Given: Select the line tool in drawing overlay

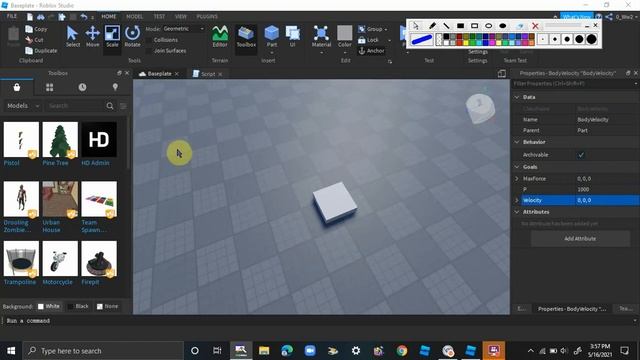Looking at the screenshot, I should click(446, 26).
